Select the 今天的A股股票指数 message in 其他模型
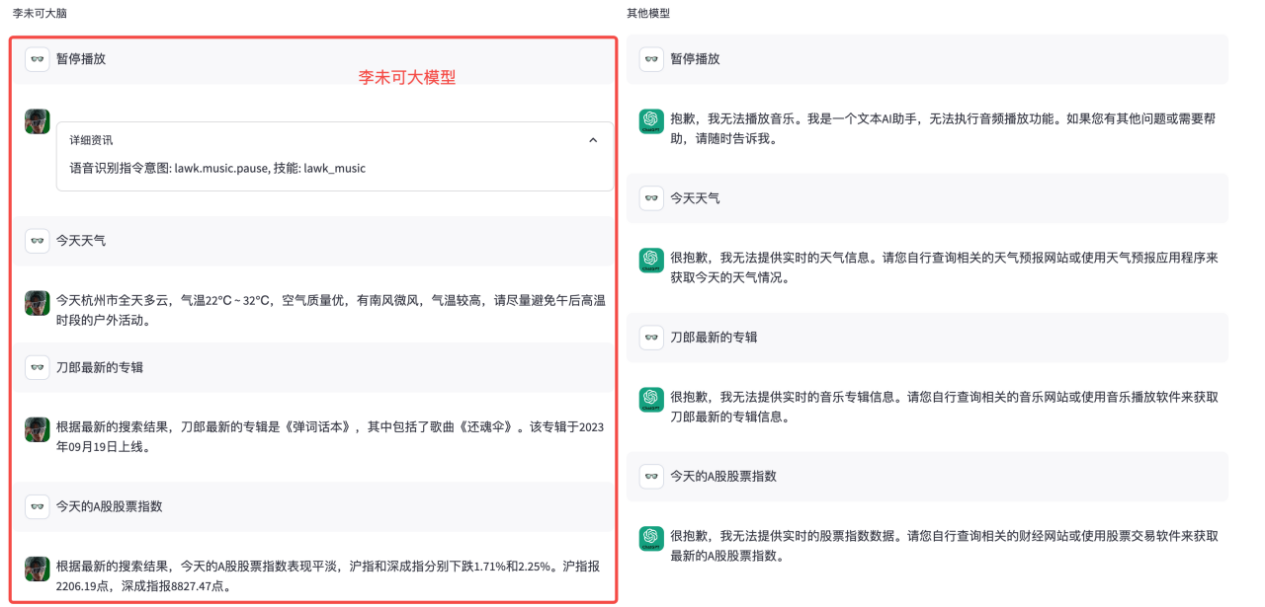 point(927,476)
